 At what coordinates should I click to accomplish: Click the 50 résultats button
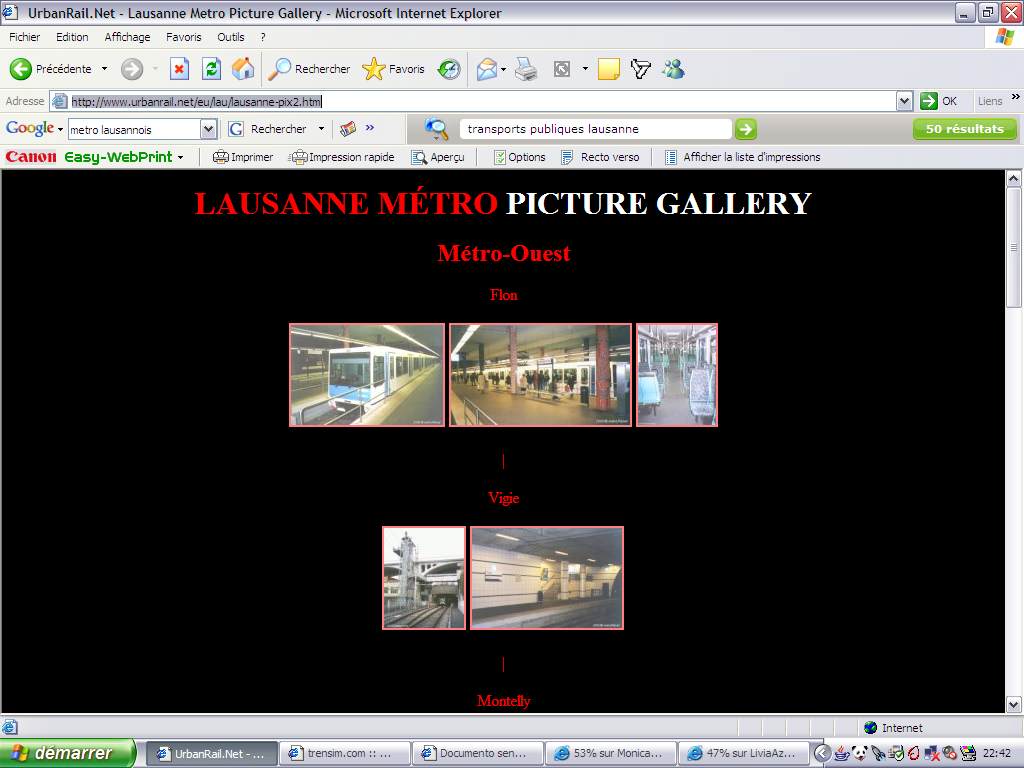tap(964, 129)
